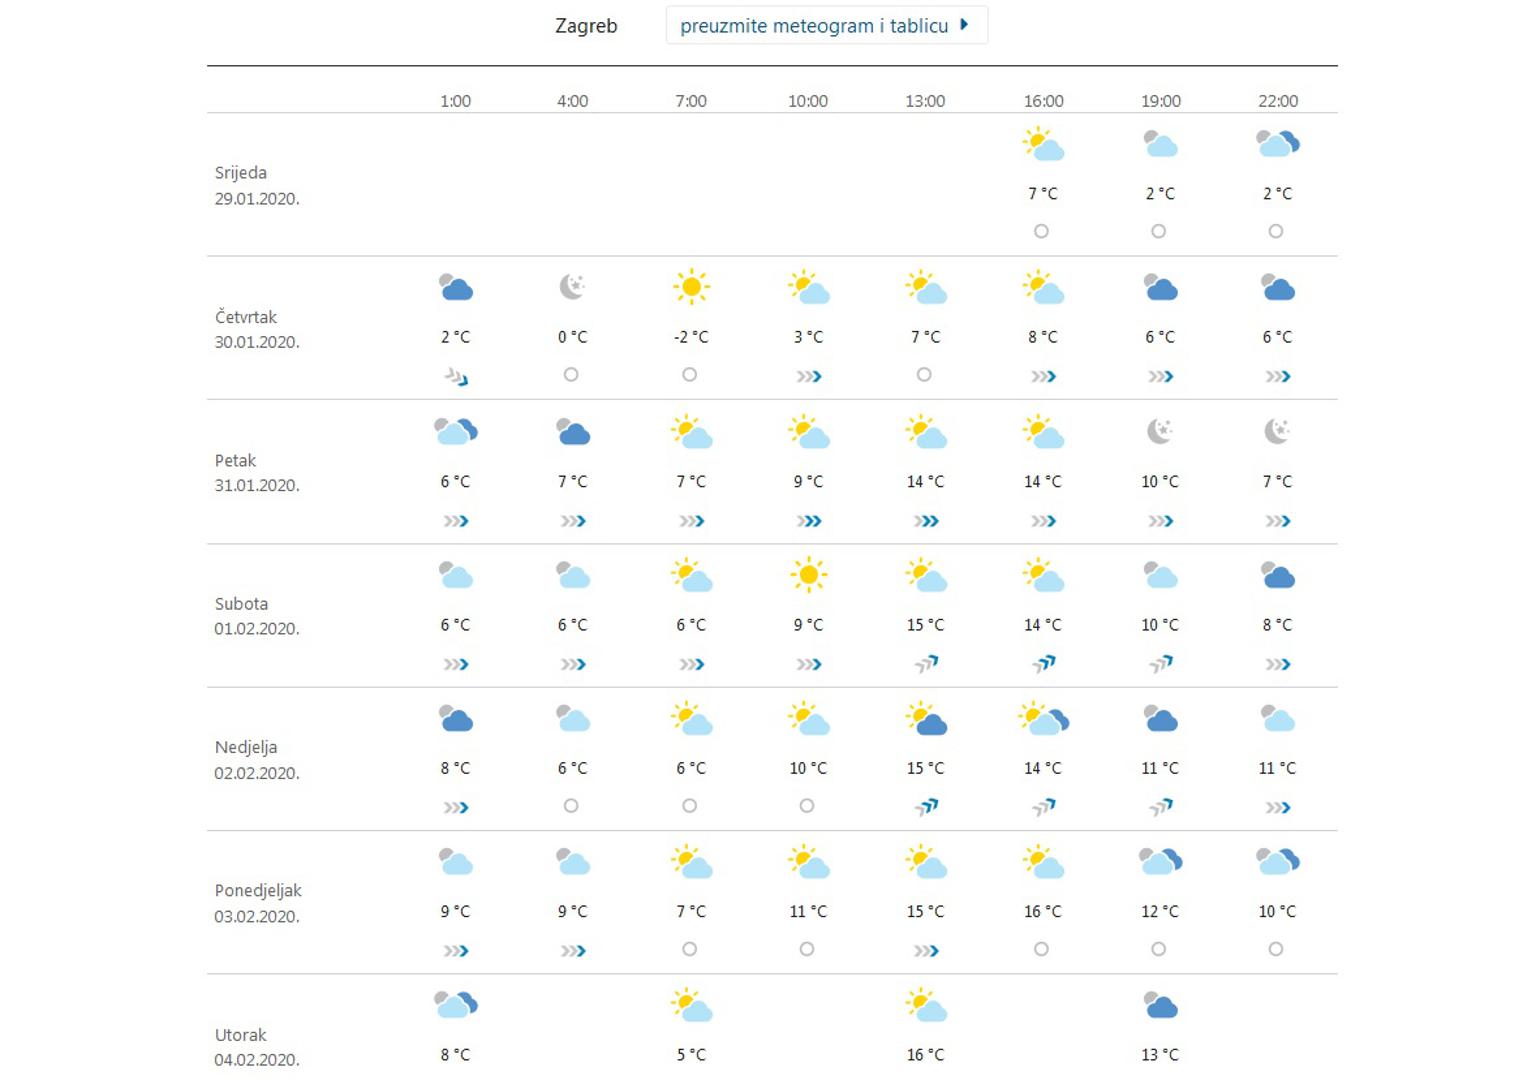
Task: Click the Petak 31.01.2020. row label
Action: tap(257, 473)
